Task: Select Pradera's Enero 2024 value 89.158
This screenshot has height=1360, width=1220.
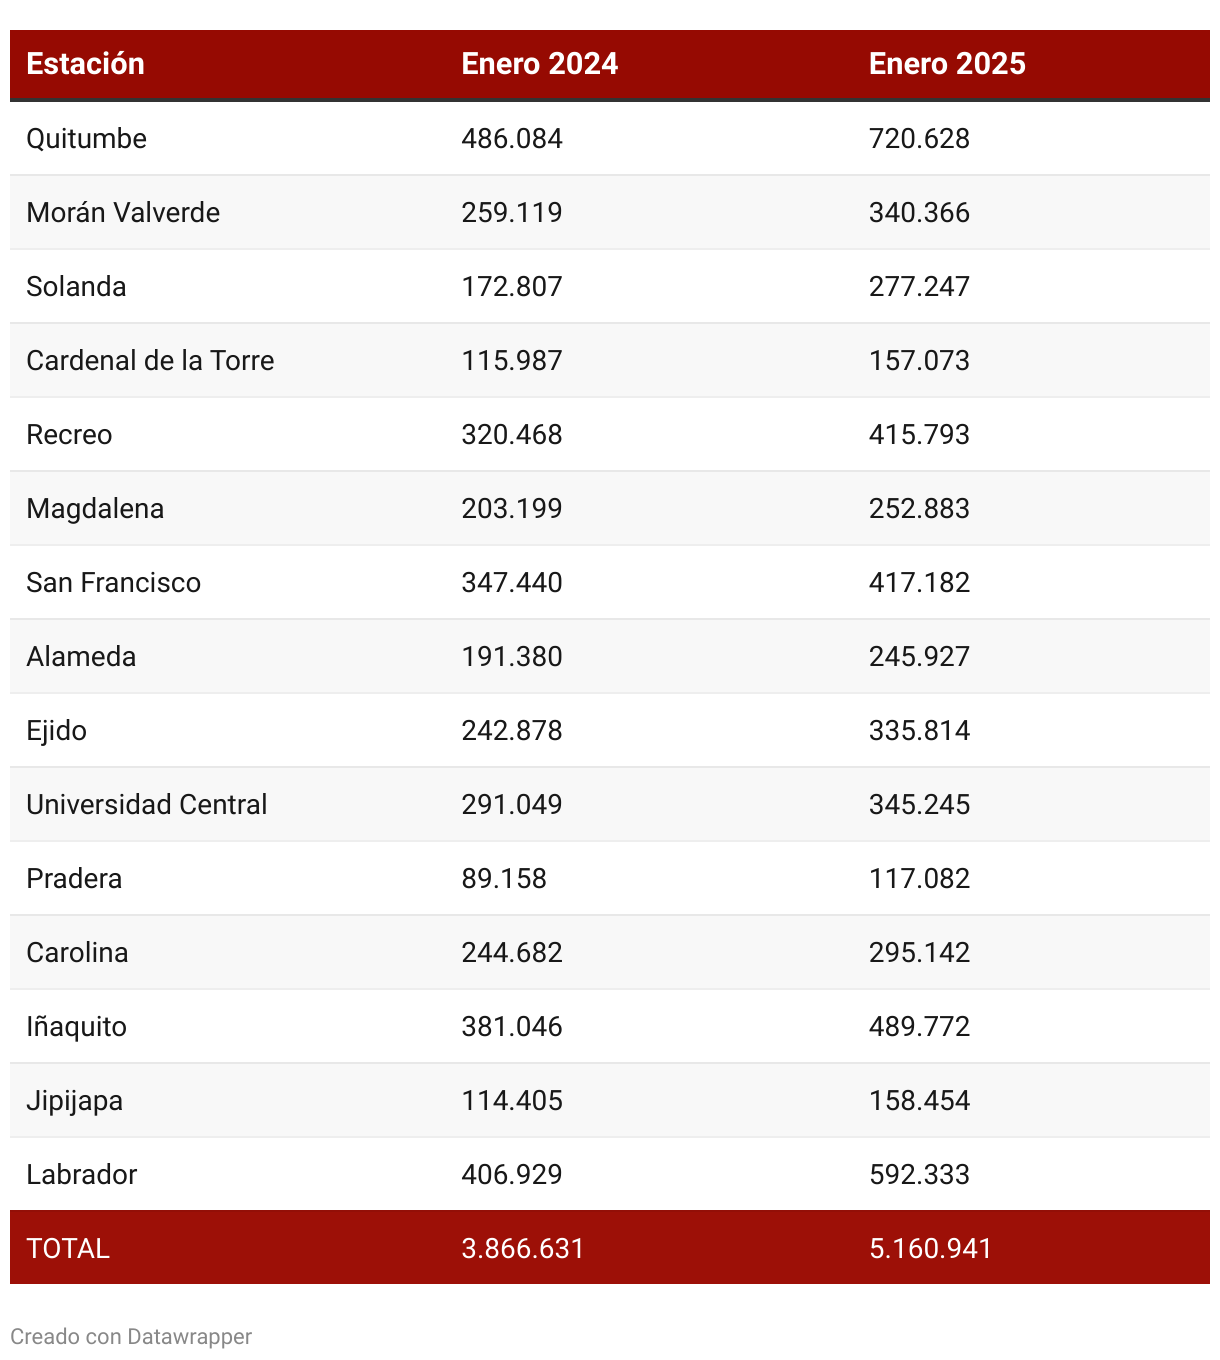Action: [x=504, y=878]
